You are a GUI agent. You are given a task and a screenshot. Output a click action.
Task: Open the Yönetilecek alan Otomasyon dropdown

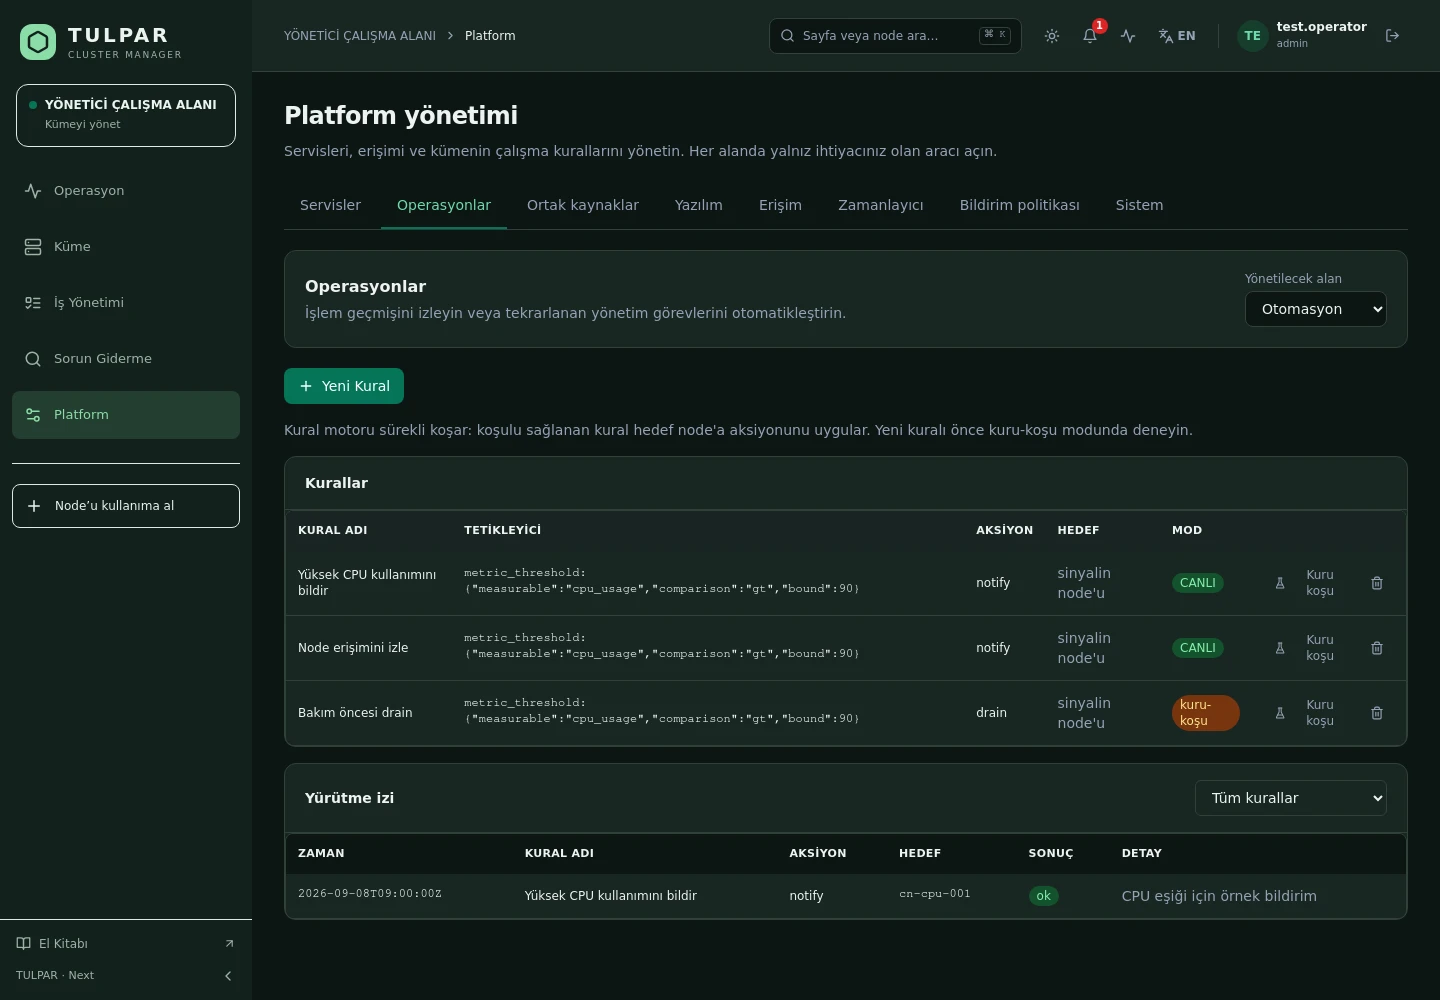pos(1316,309)
